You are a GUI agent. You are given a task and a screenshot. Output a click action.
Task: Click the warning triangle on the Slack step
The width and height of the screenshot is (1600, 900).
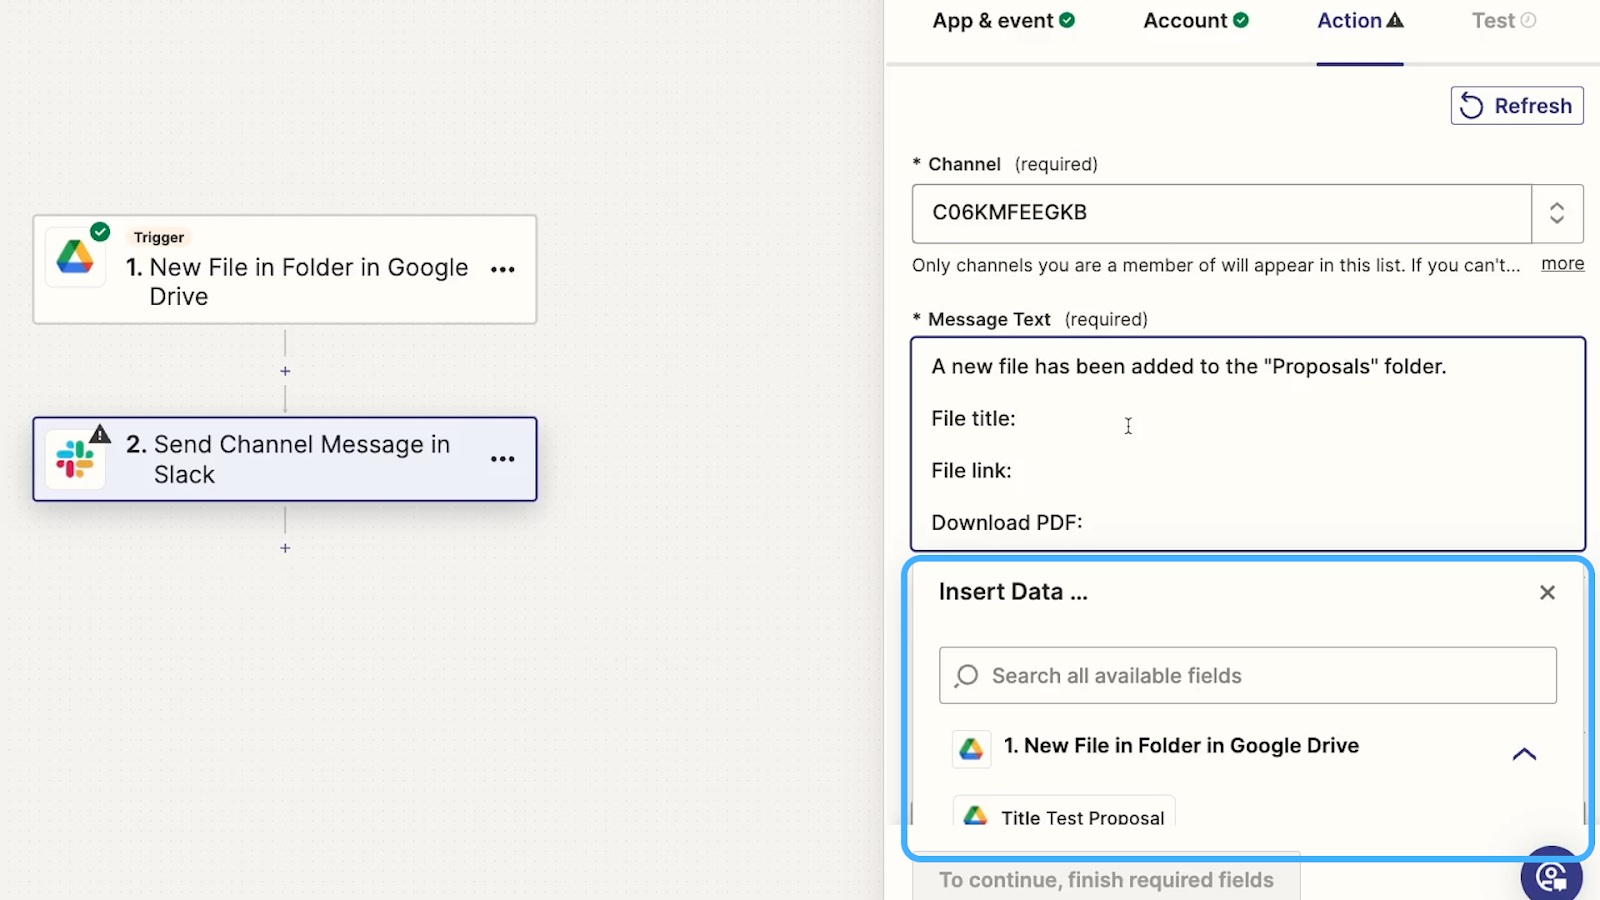pos(100,434)
